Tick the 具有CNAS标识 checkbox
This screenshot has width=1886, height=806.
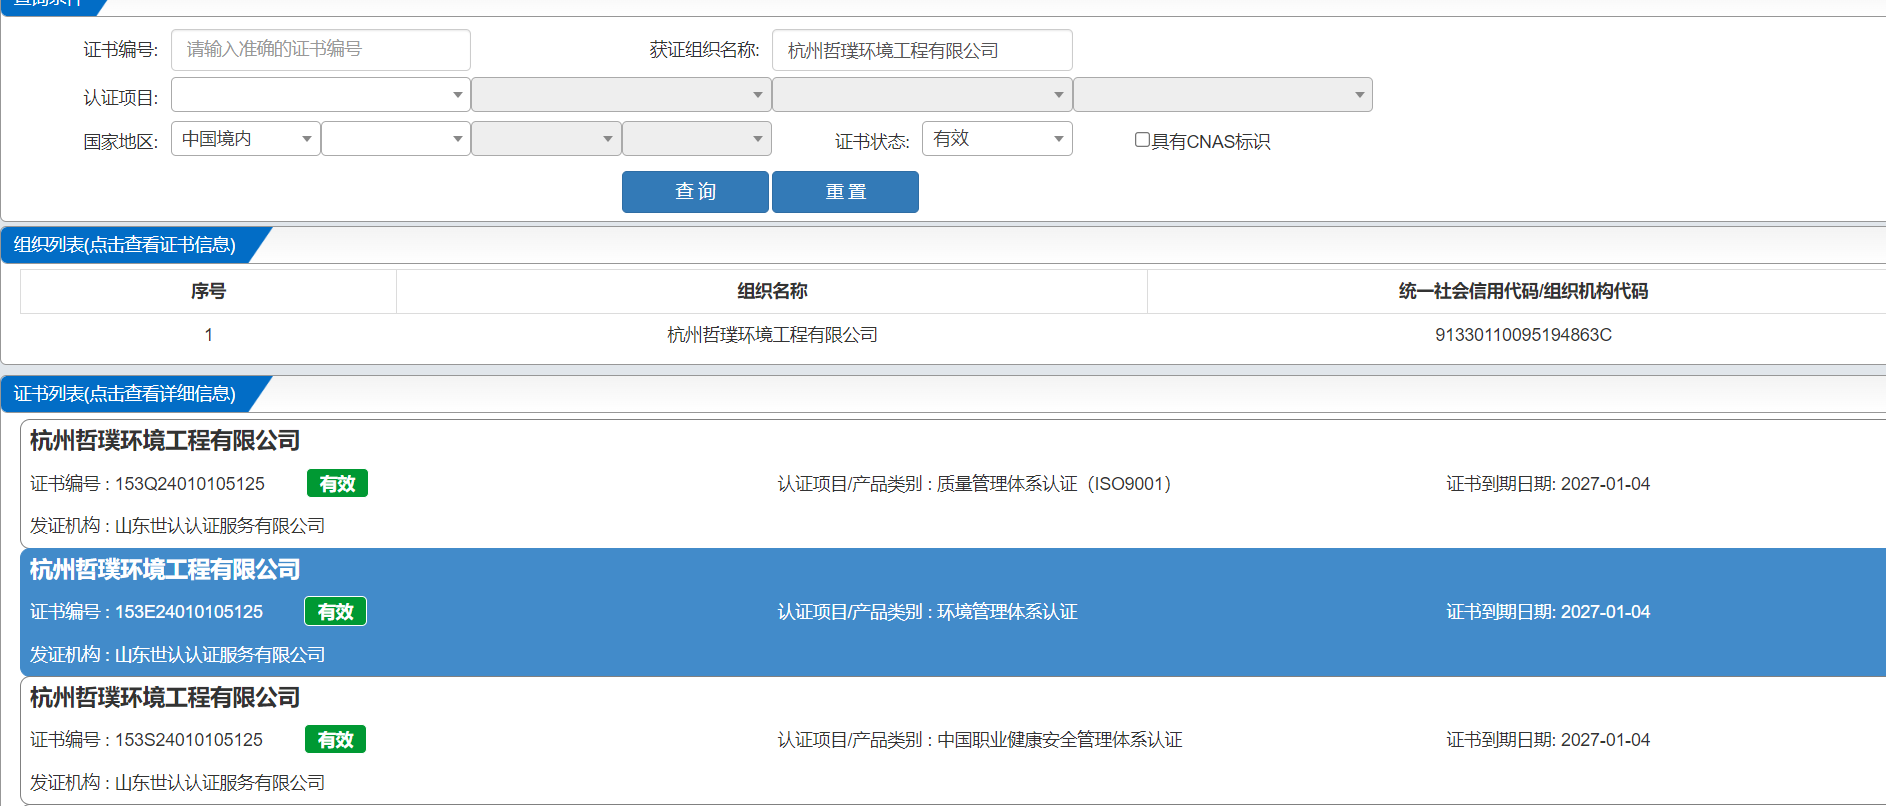tap(1142, 140)
